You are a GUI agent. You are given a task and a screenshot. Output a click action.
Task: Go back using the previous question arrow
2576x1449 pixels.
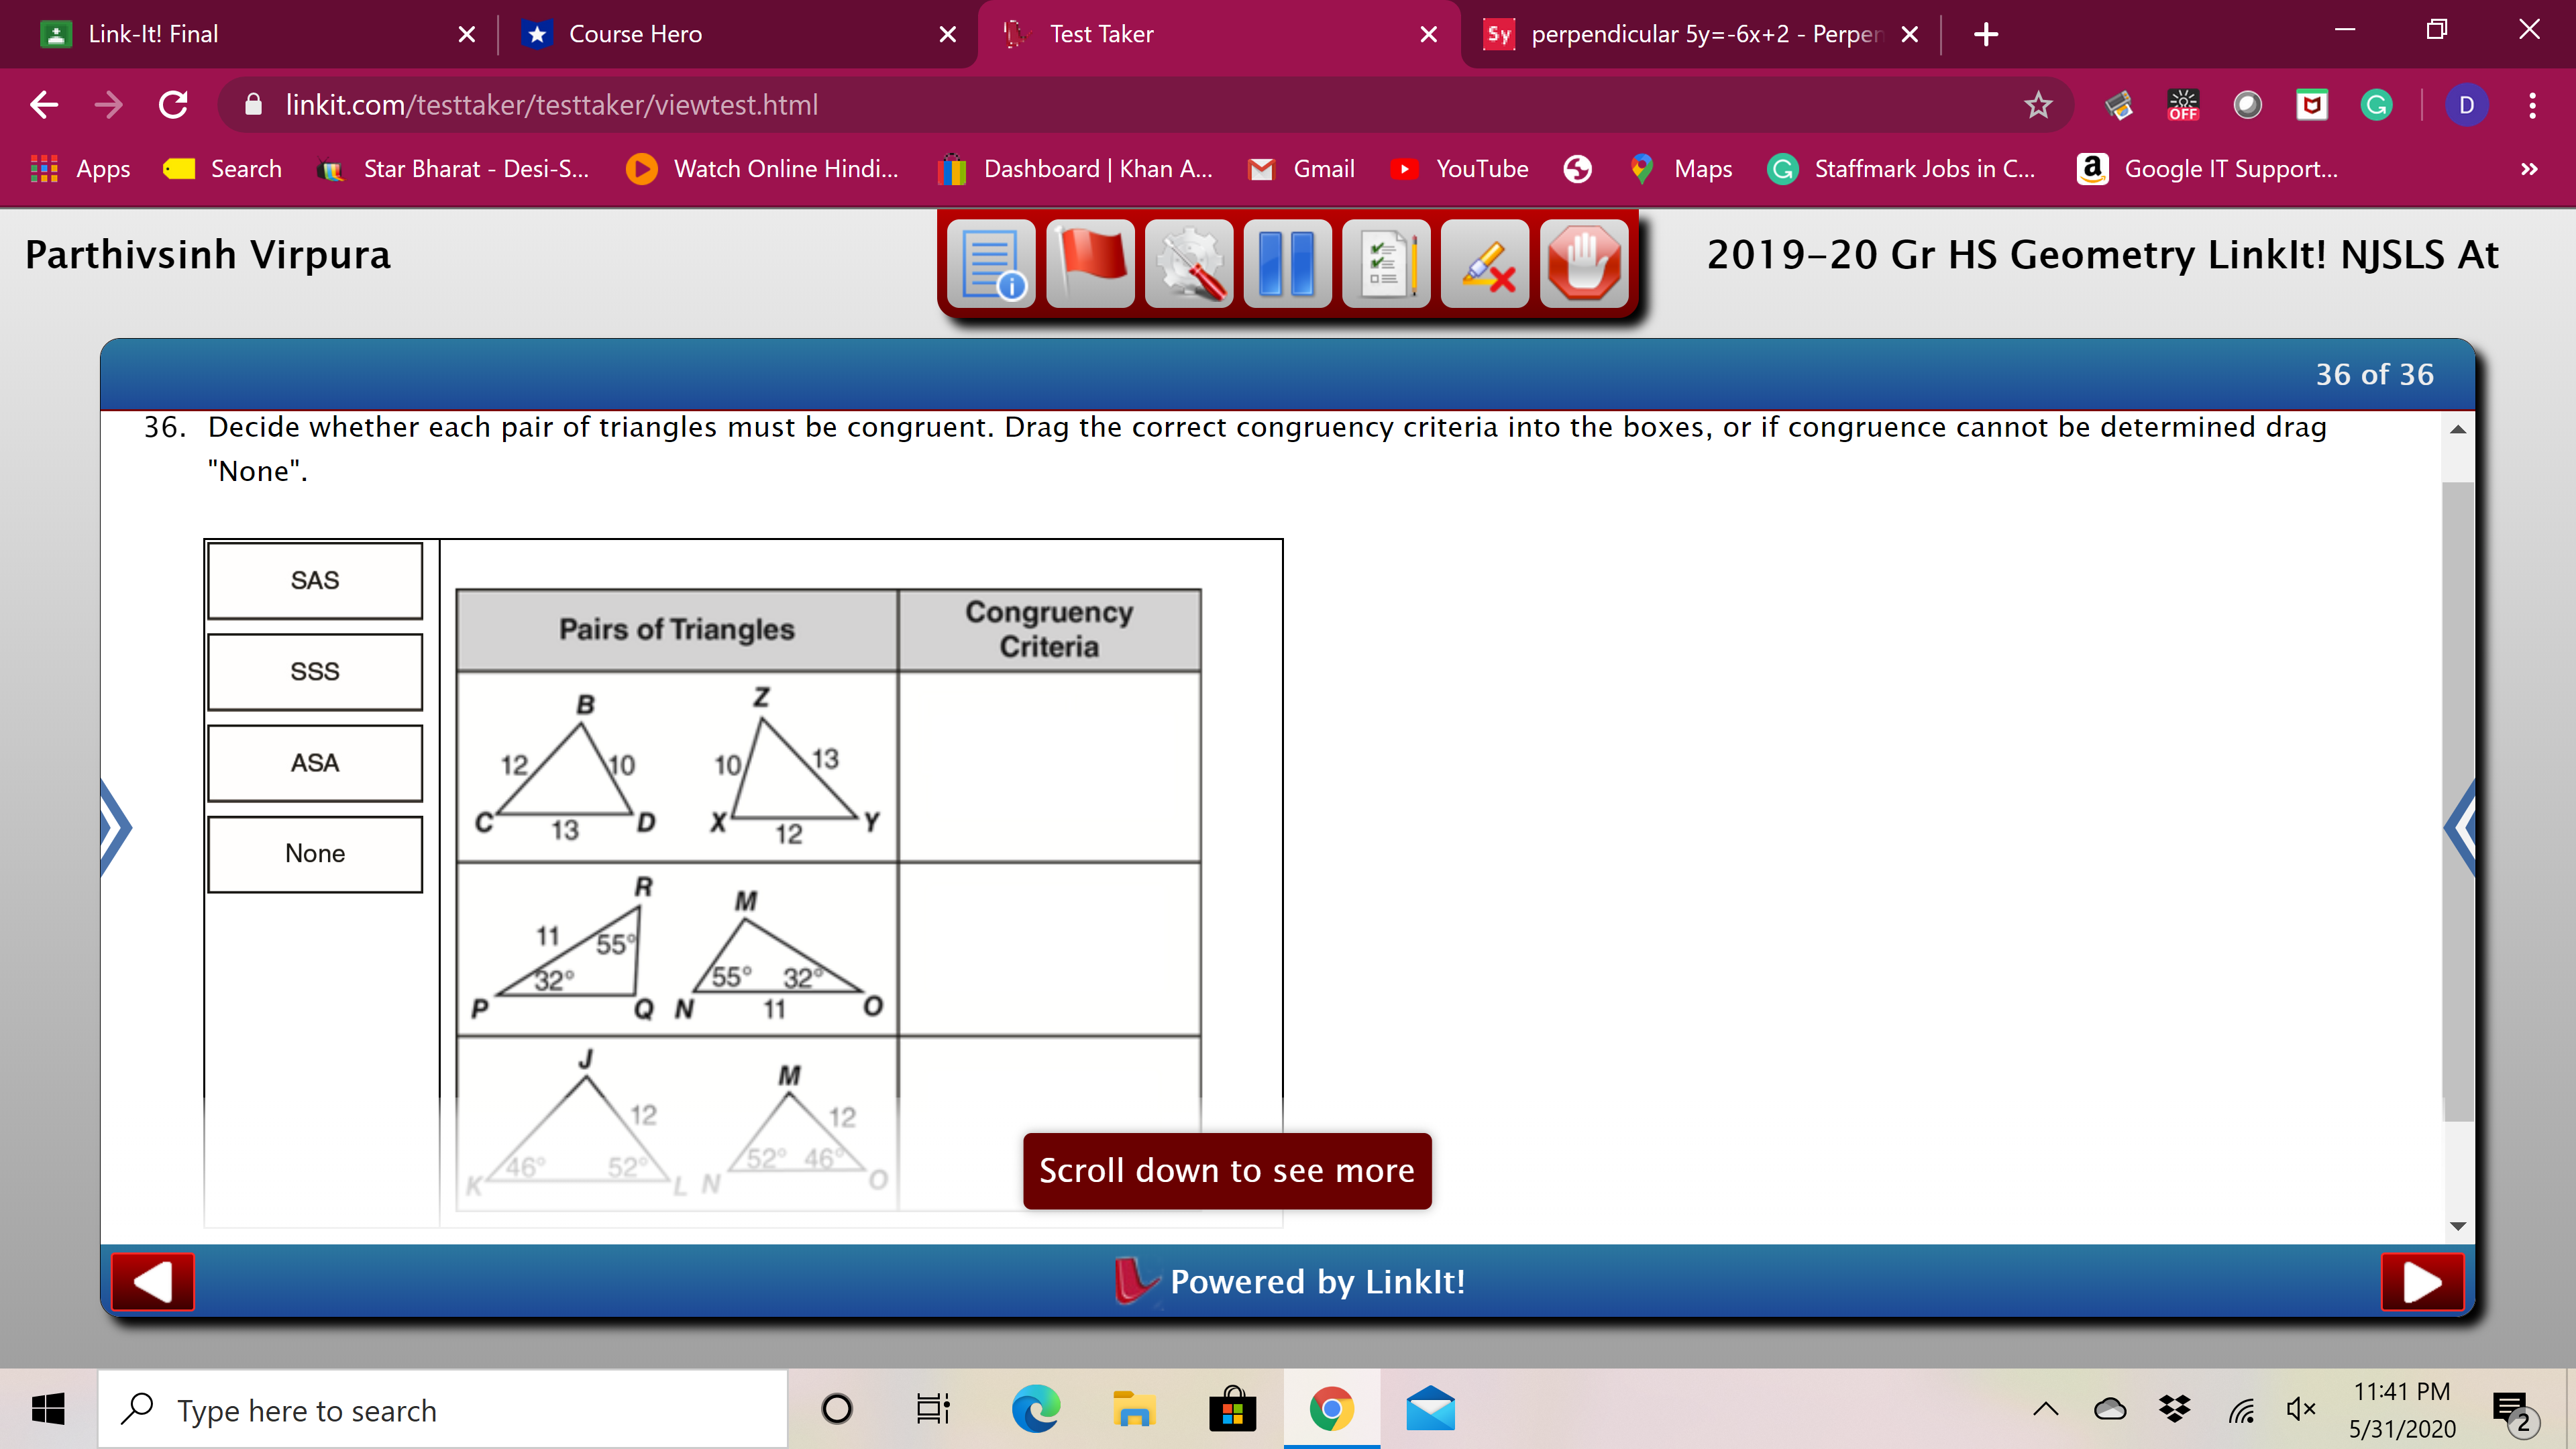152,1282
